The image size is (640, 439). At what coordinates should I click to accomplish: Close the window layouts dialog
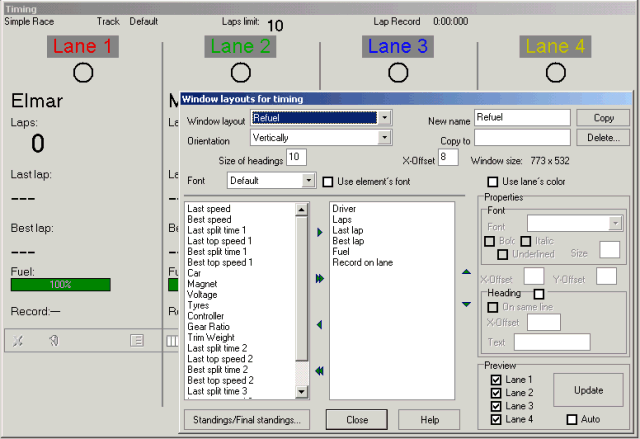pyautogui.click(x=357, y=420)
